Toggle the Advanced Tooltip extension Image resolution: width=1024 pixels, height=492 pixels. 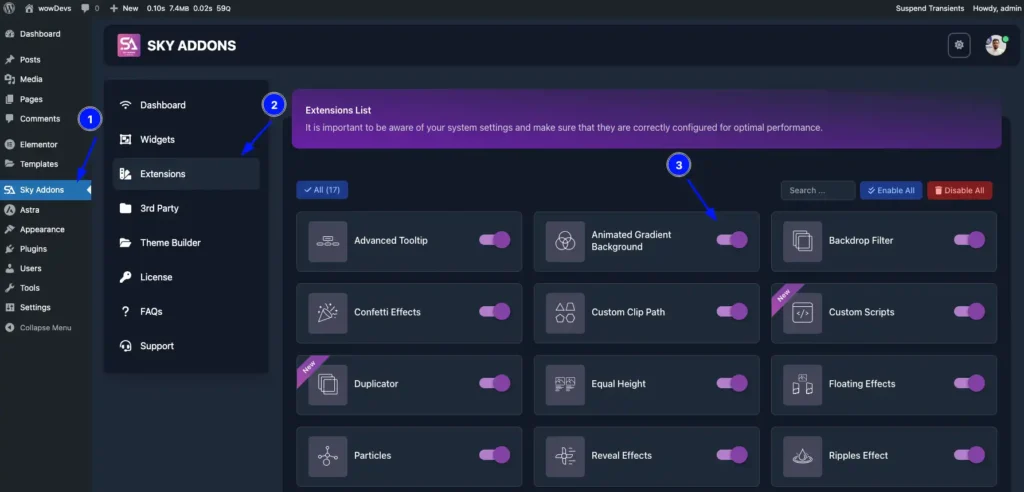click(494, 240)
